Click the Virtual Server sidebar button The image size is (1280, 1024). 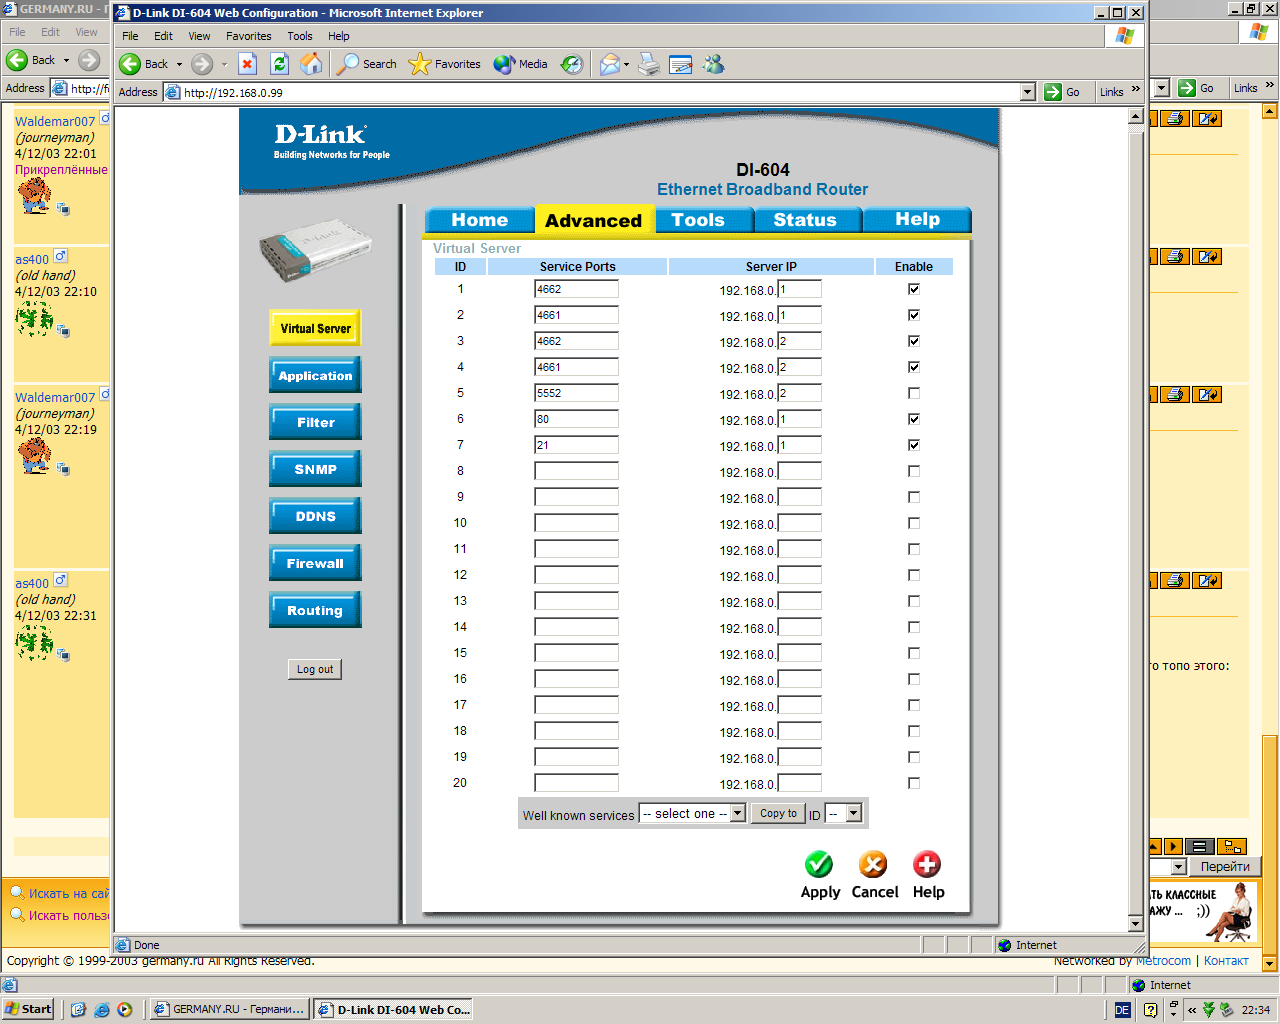coord(315,328)
